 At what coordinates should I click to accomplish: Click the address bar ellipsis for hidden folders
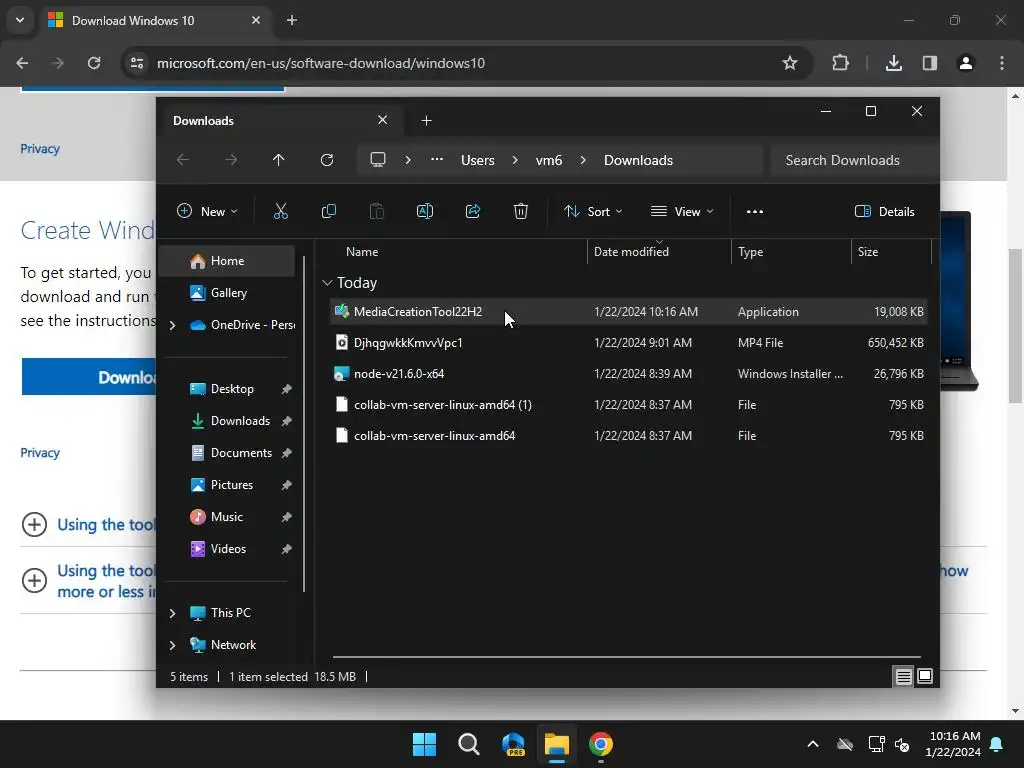[x=437, y=160]
